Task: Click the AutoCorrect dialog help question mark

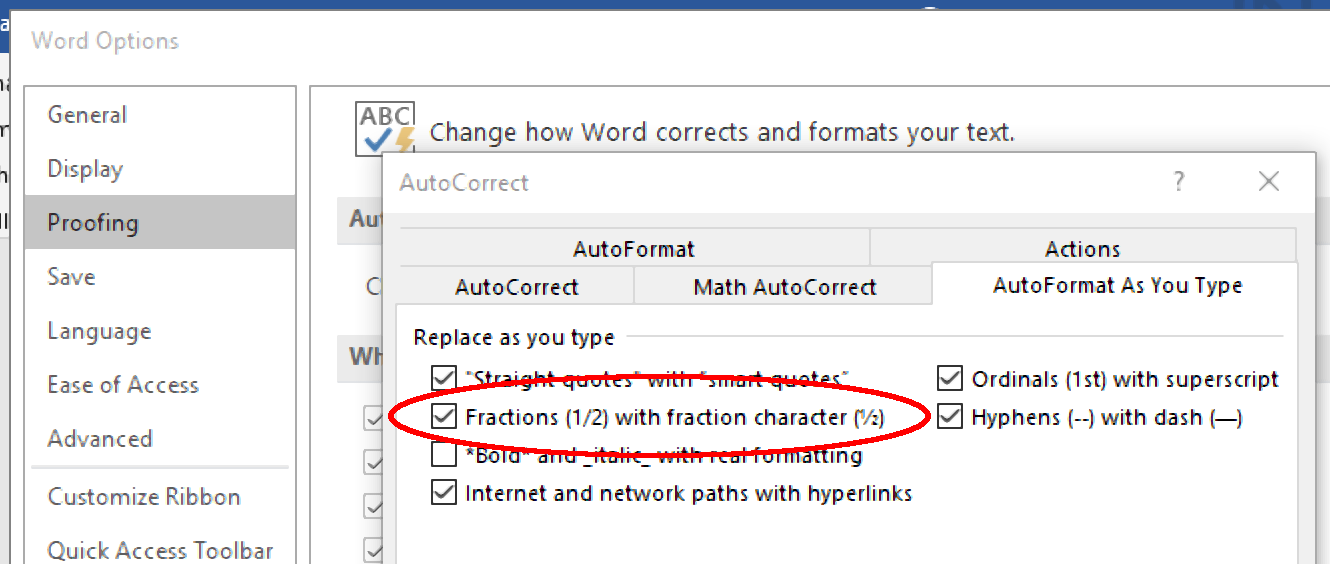Action: 1179,182
